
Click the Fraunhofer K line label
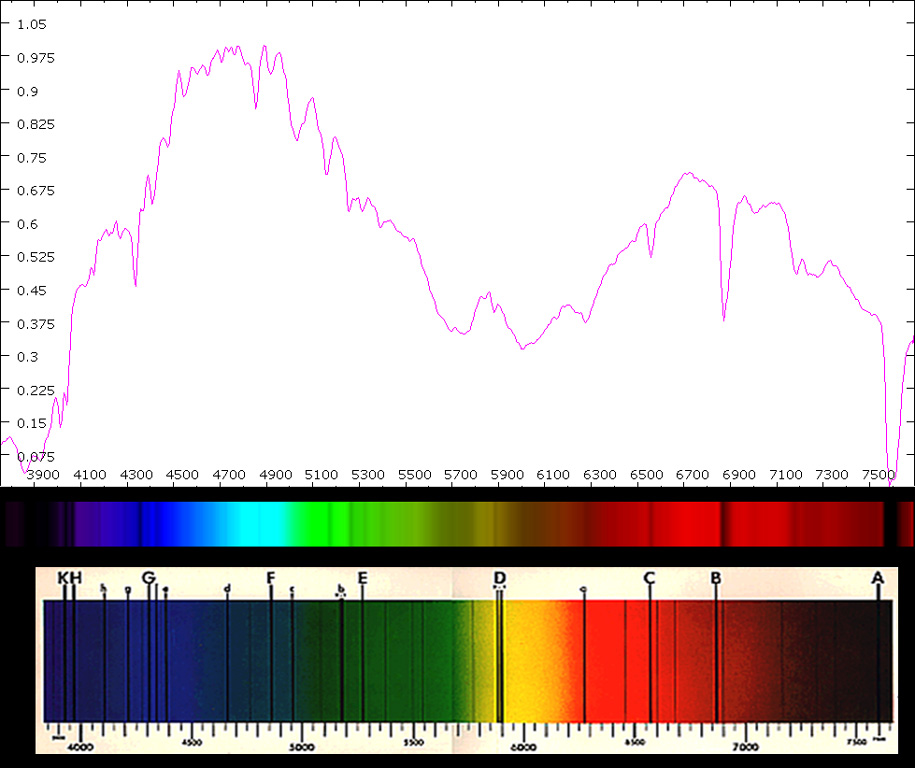[x=63, y=578]
